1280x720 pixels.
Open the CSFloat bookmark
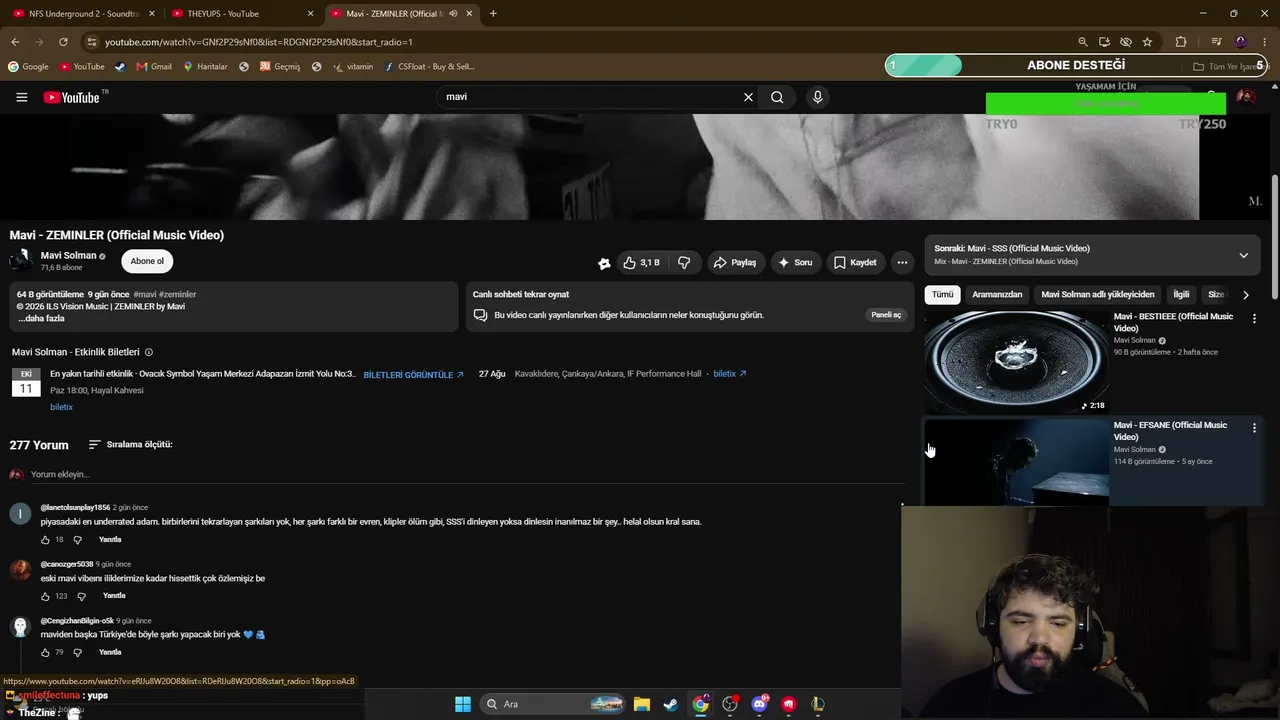[x=429, y=67]
